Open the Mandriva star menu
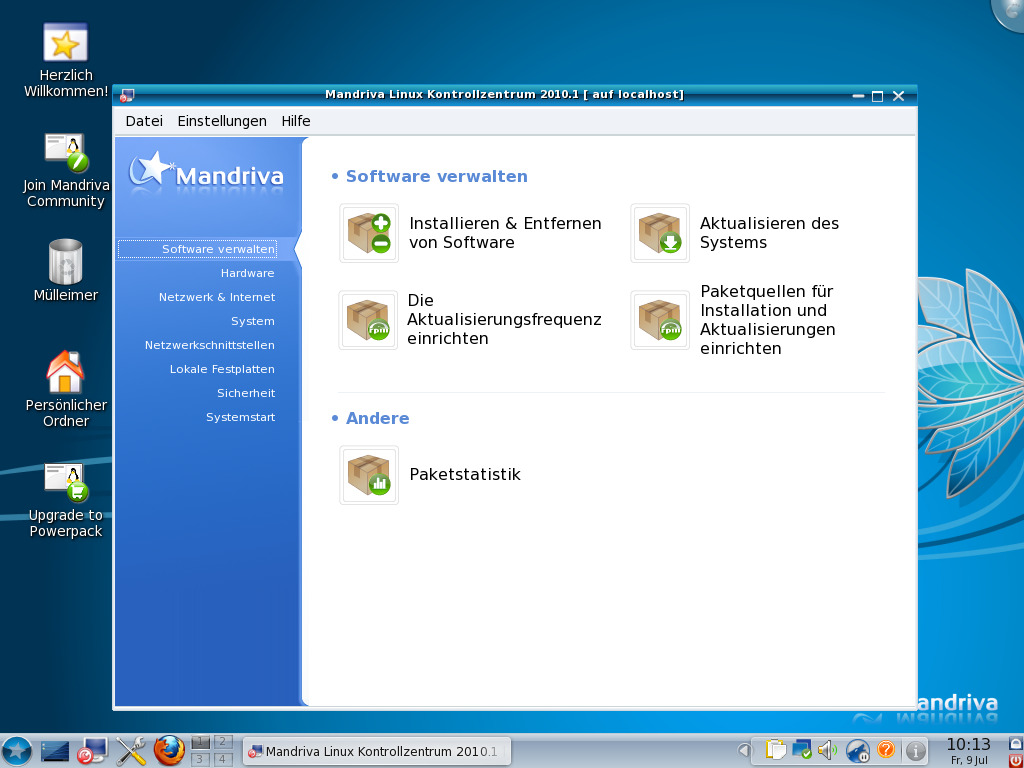Screen dimensions: 1024x768 [x=18, y=749]
